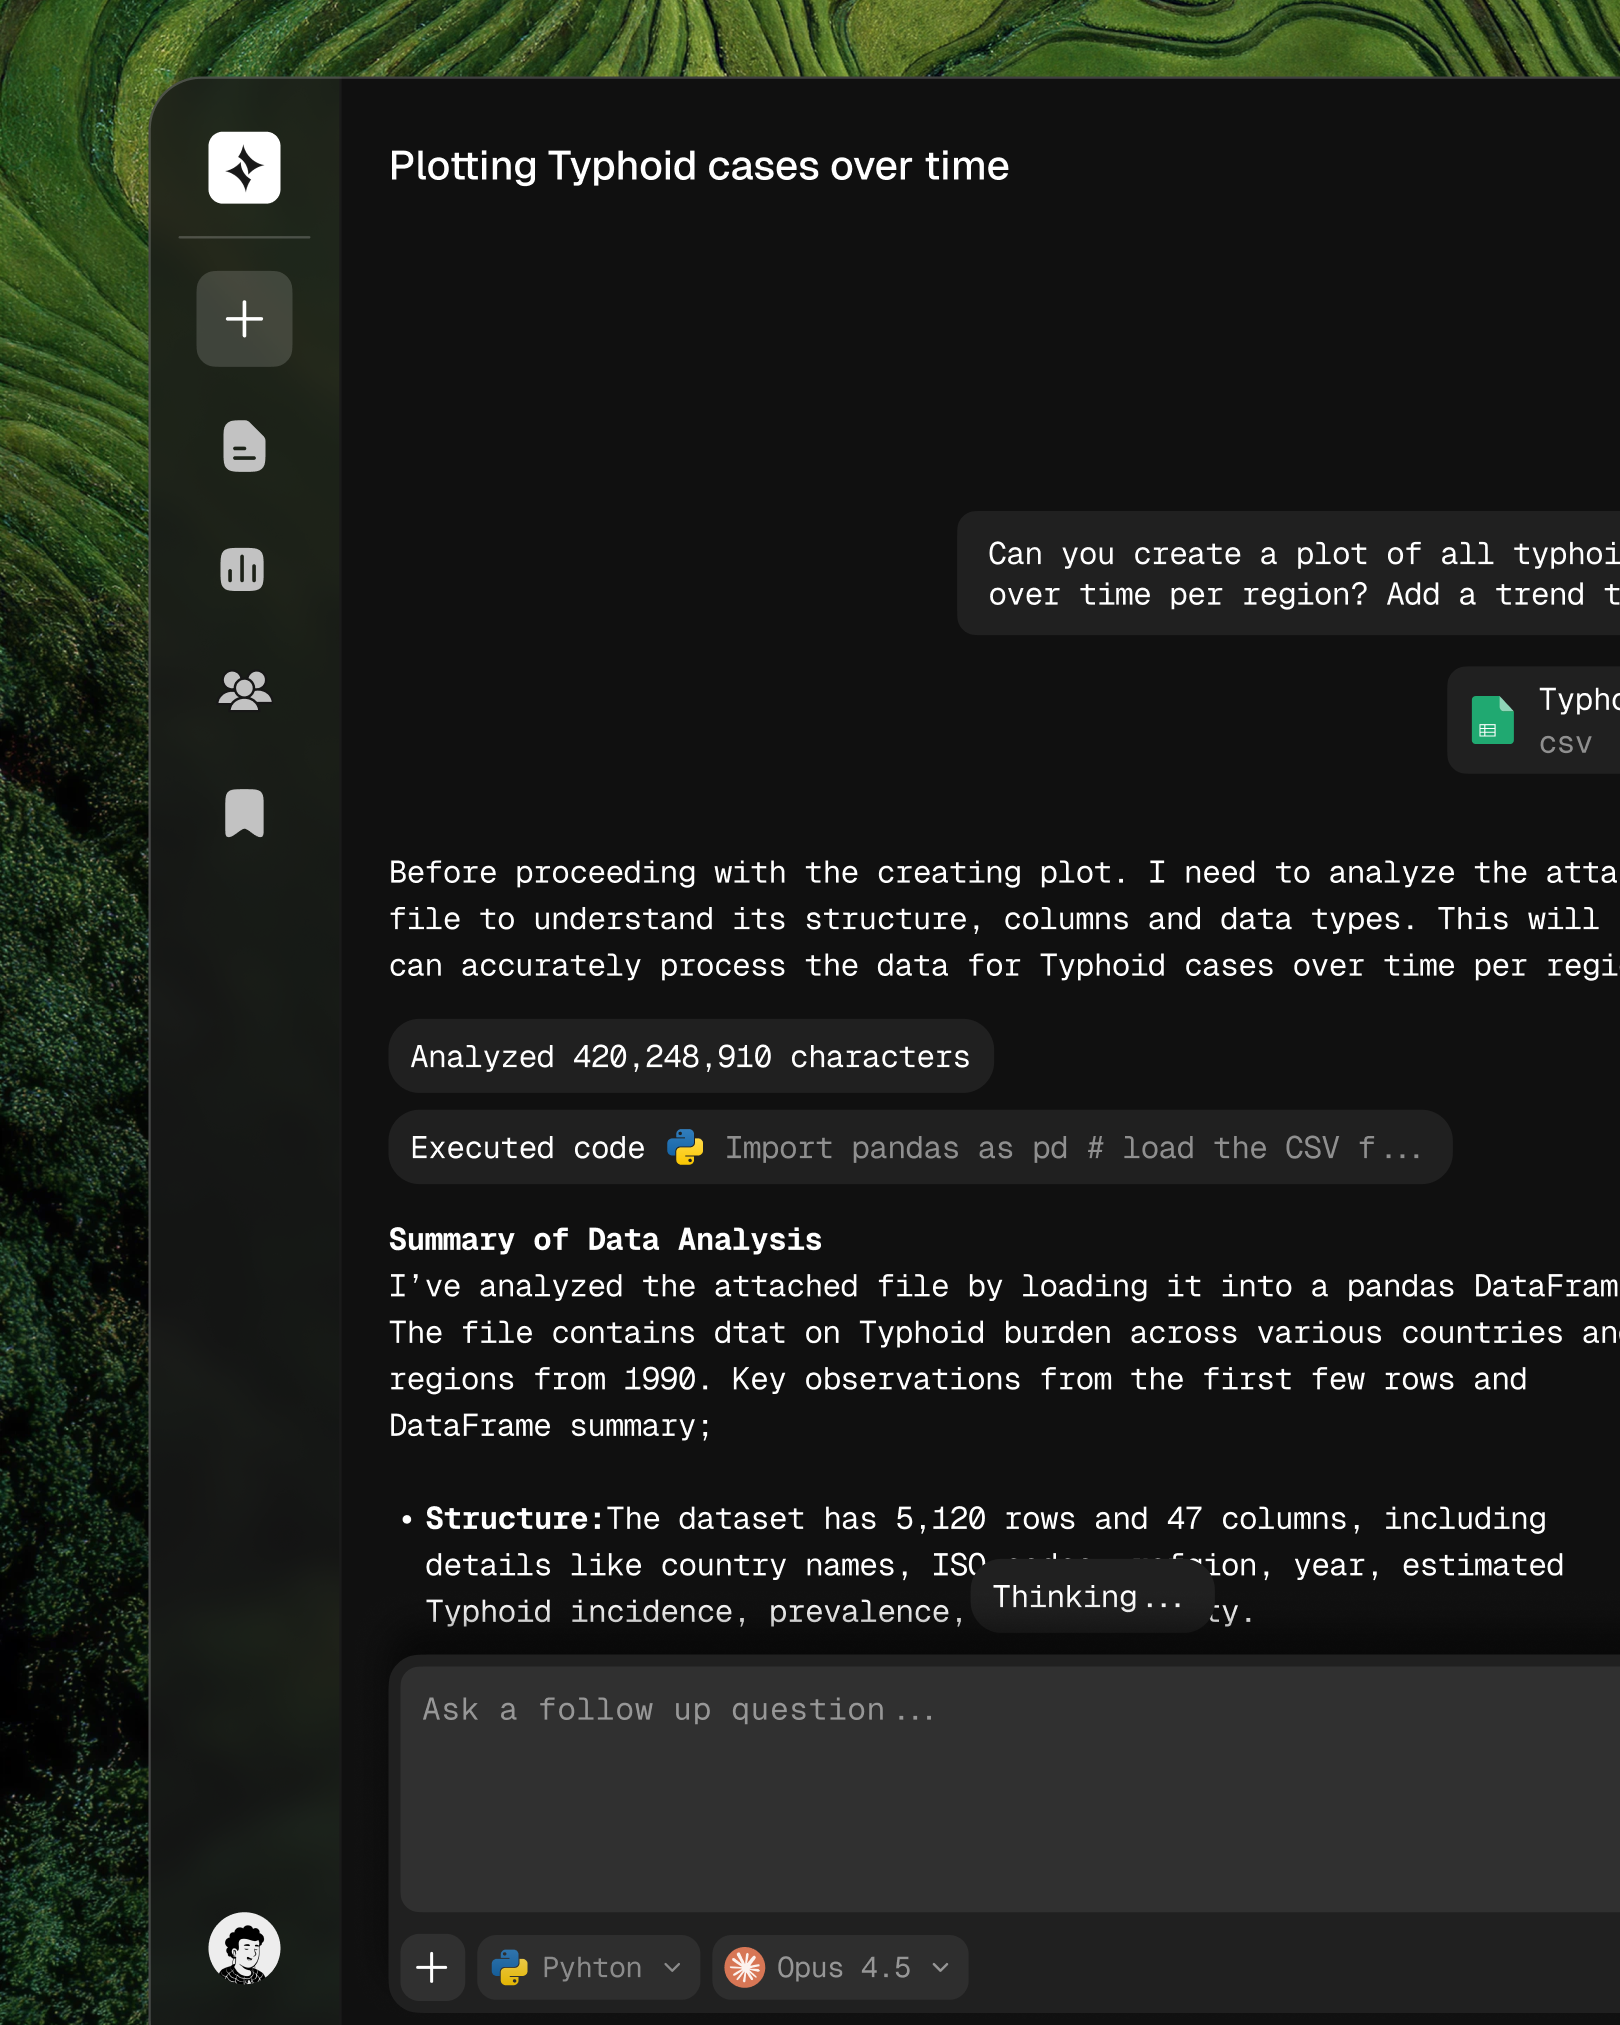Open the attached Typhoid CSV file
This screenshot has height=2025, width=1620.
(1570, 720)
